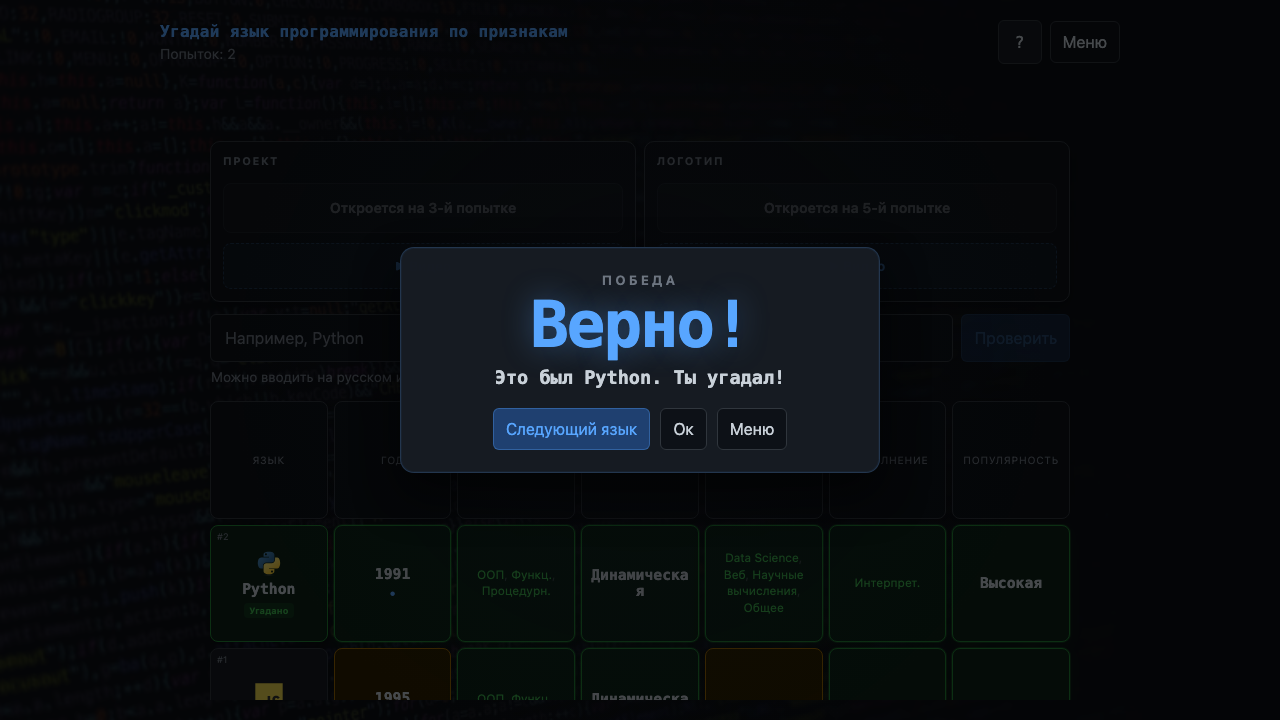
Task: Select the Интерпрет. execution cell
Action: (887, 583)
